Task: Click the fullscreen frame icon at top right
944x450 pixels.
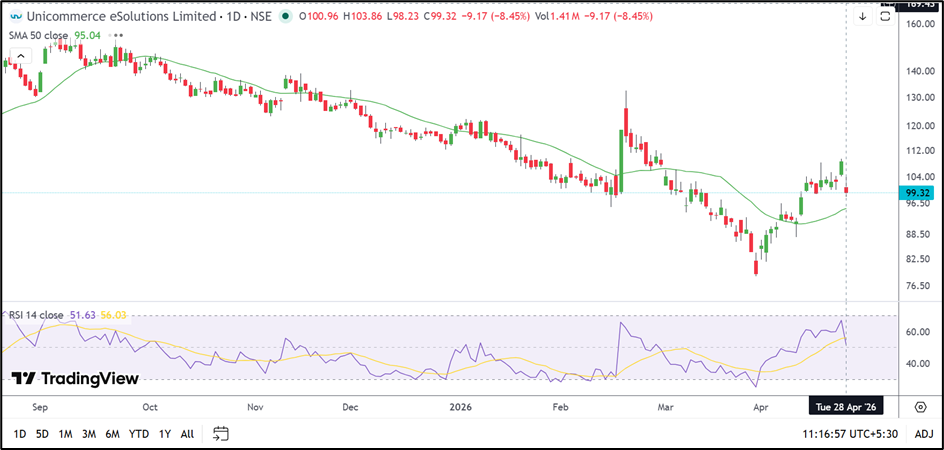Action: [x=884, y=16]
